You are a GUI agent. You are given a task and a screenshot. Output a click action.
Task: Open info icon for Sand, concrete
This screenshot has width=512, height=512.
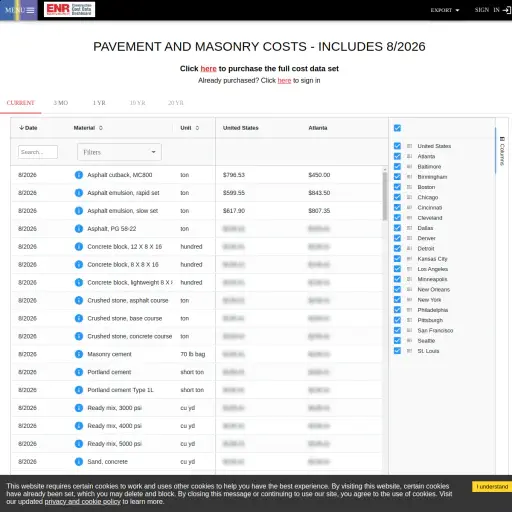click(79, 462)
